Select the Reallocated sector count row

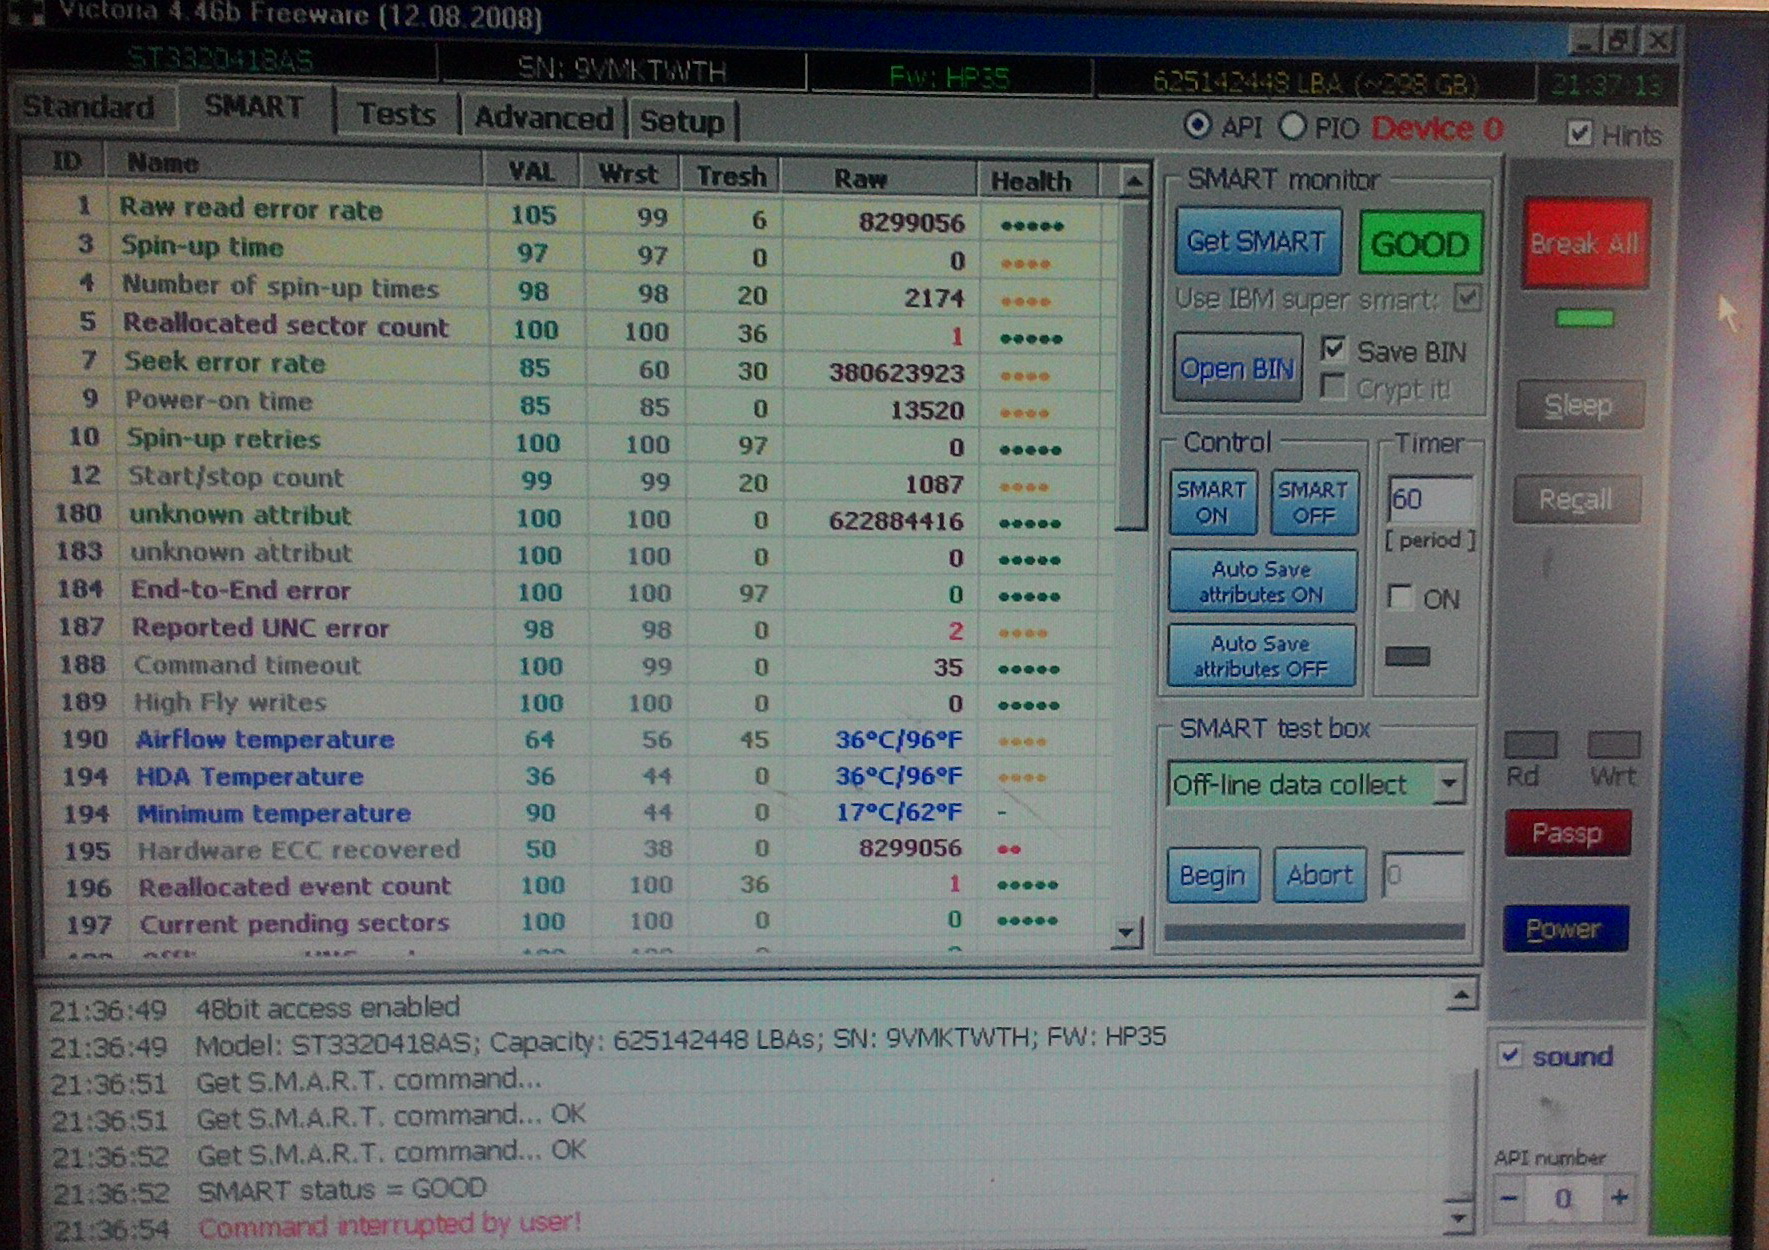(570, 329)
